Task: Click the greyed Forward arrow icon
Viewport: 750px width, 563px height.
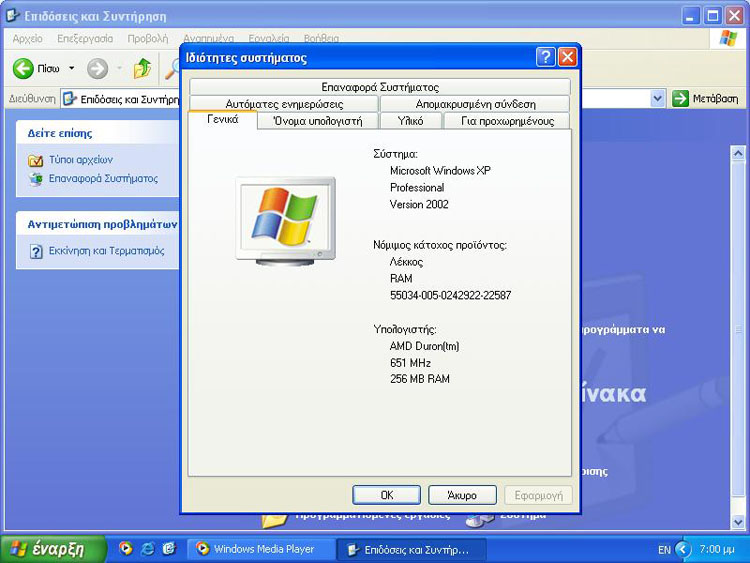Action: 97,69
